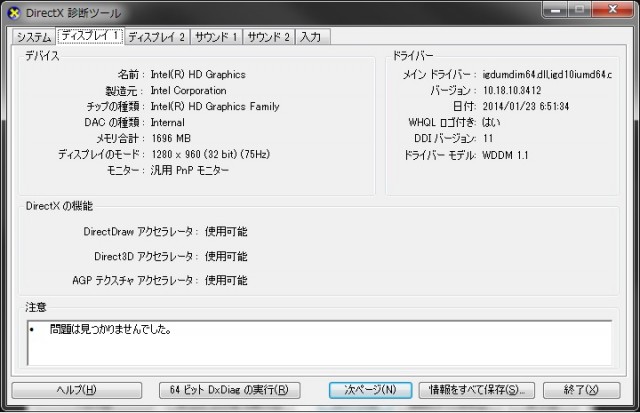This screenshot has height=413, width=640.
Task: Select DirectDraw アクセラレータ status 使用可能
Action: click(226, 232)
